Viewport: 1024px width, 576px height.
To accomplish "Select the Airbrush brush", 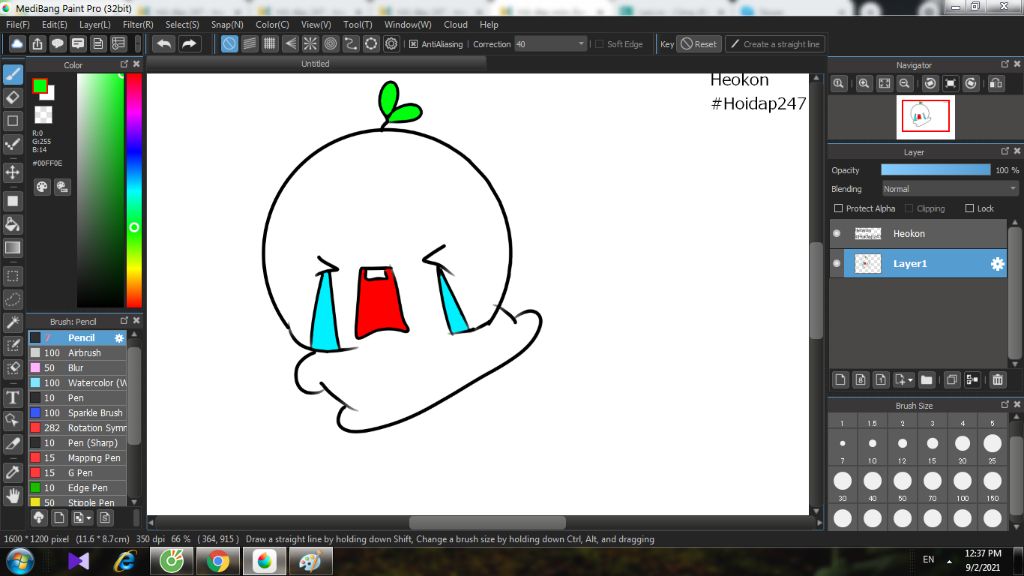I will coord(78,353).
